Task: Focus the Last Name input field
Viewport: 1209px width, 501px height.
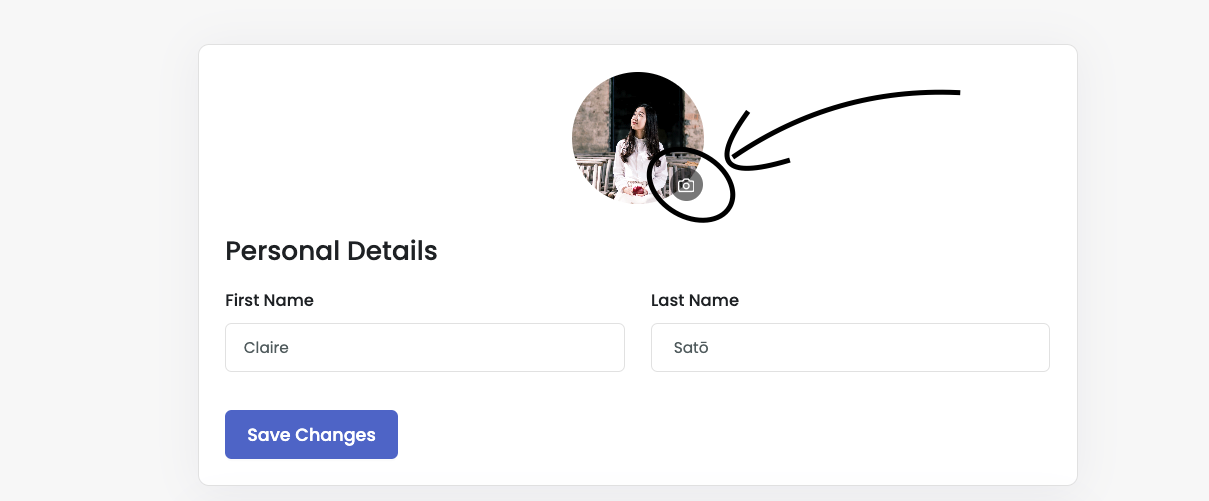Action: click(849, 348)
